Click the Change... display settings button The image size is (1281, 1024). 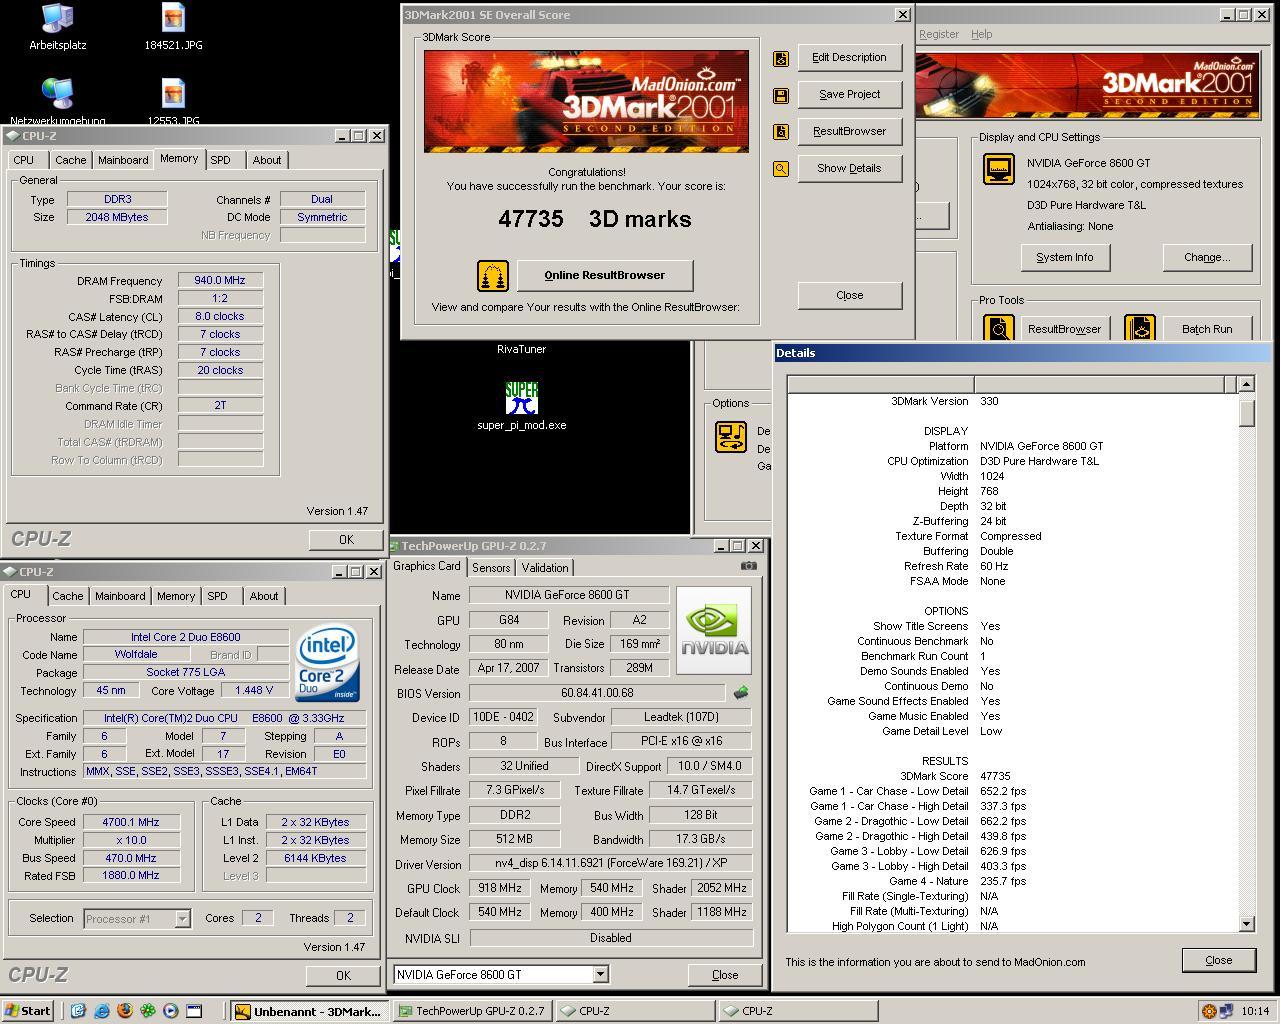(x=1207, y=257)
